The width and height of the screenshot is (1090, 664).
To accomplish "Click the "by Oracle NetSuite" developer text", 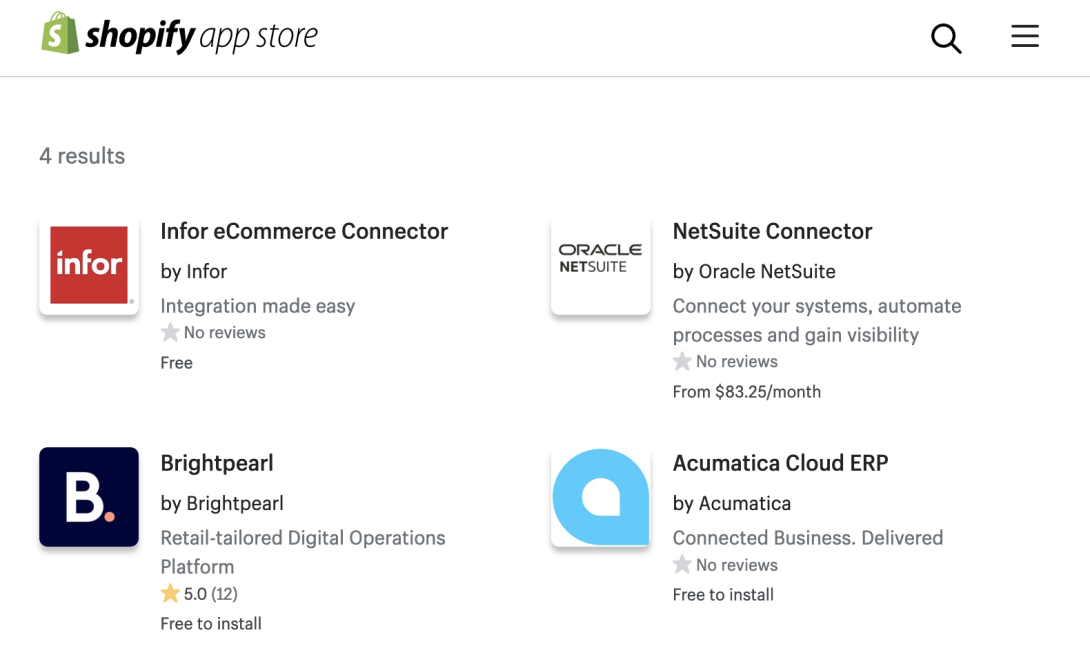I will 754,272.
